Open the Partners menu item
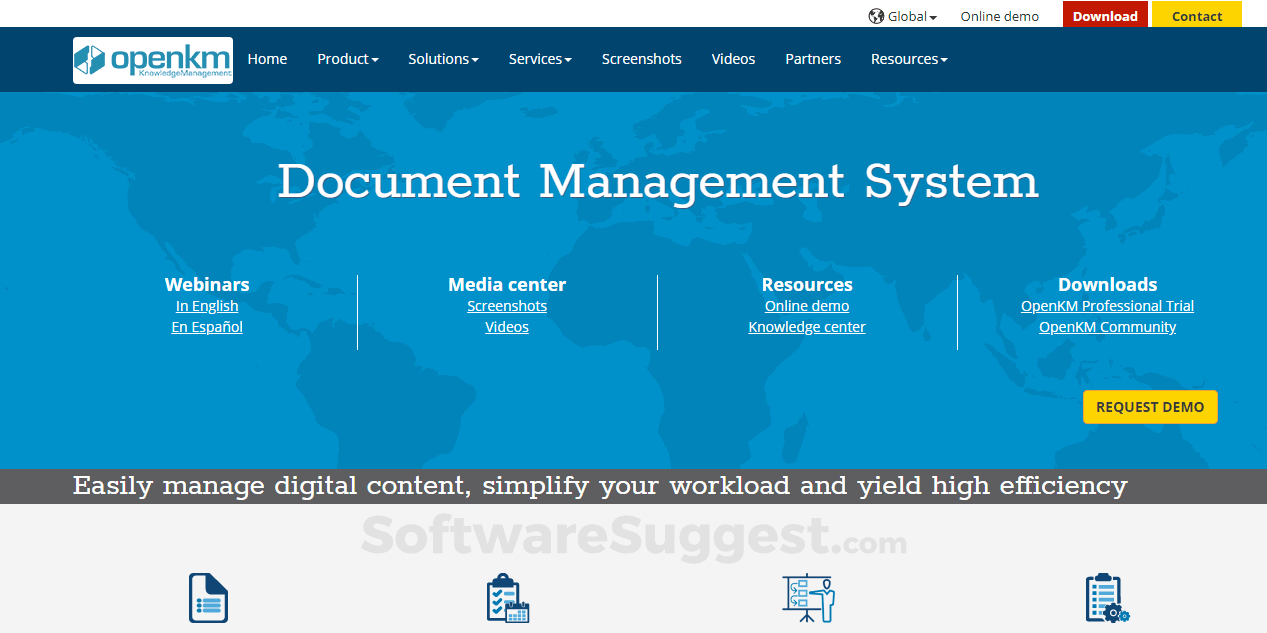 click(x=813, y=59)
